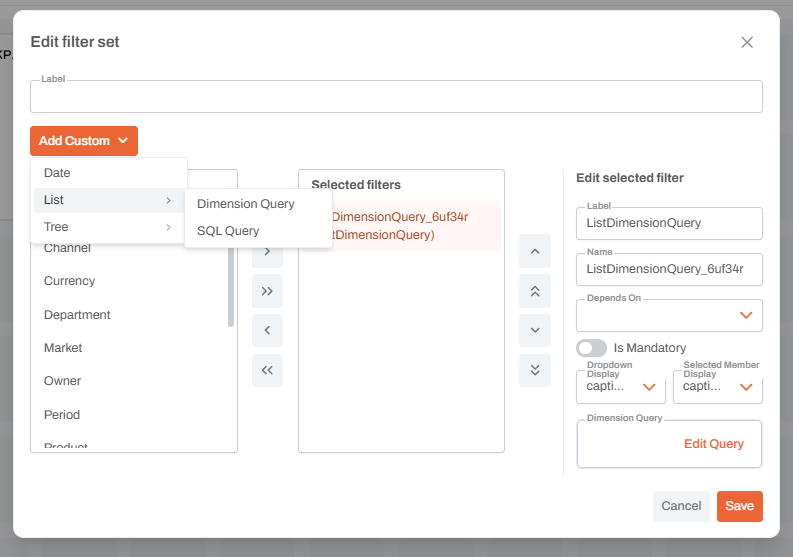Move filter to bottom of list
Screen dimensions: 793x557
[x=535, y=370]
